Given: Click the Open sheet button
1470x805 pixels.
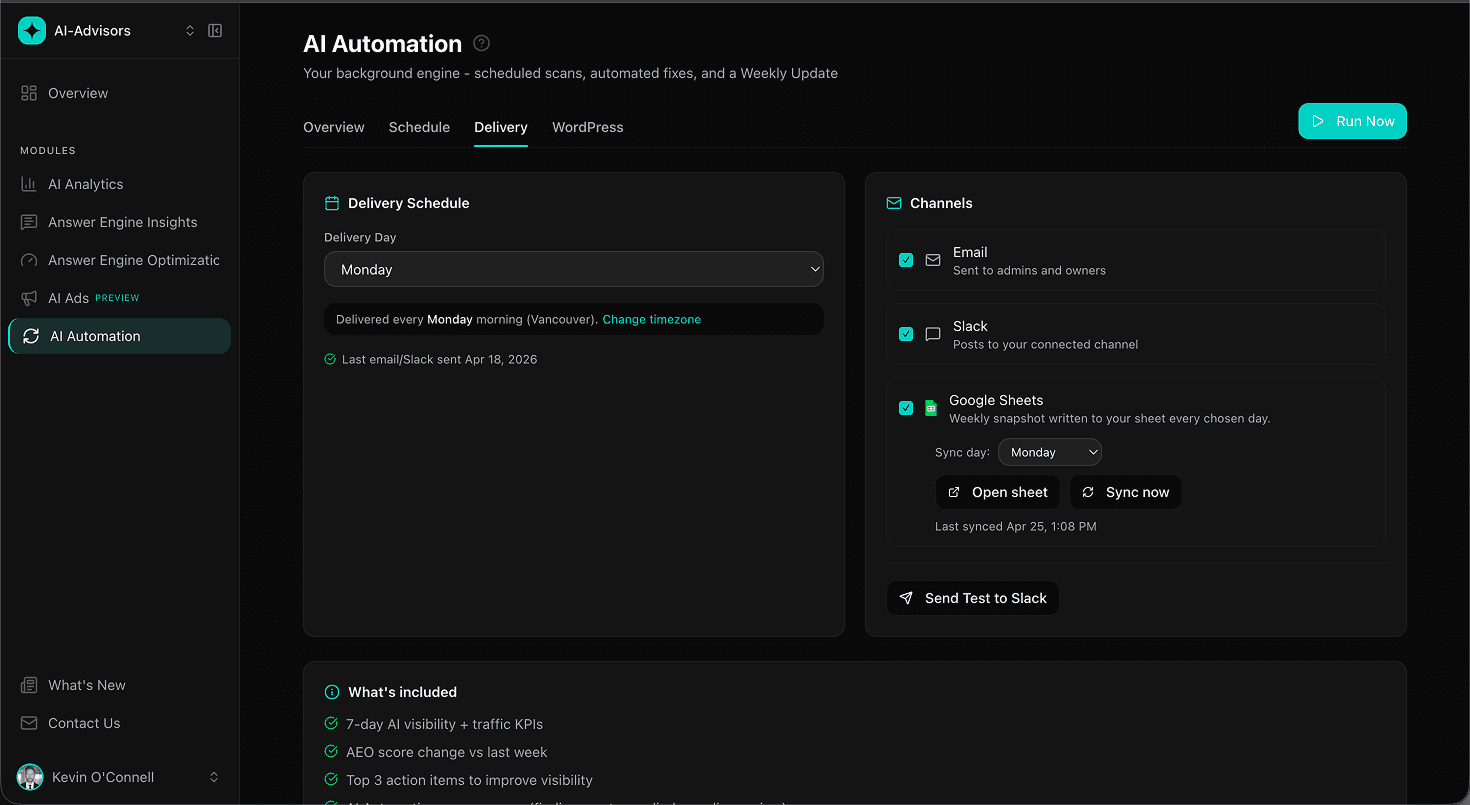Looking at the screenshot, I should (x=998, y=492).
